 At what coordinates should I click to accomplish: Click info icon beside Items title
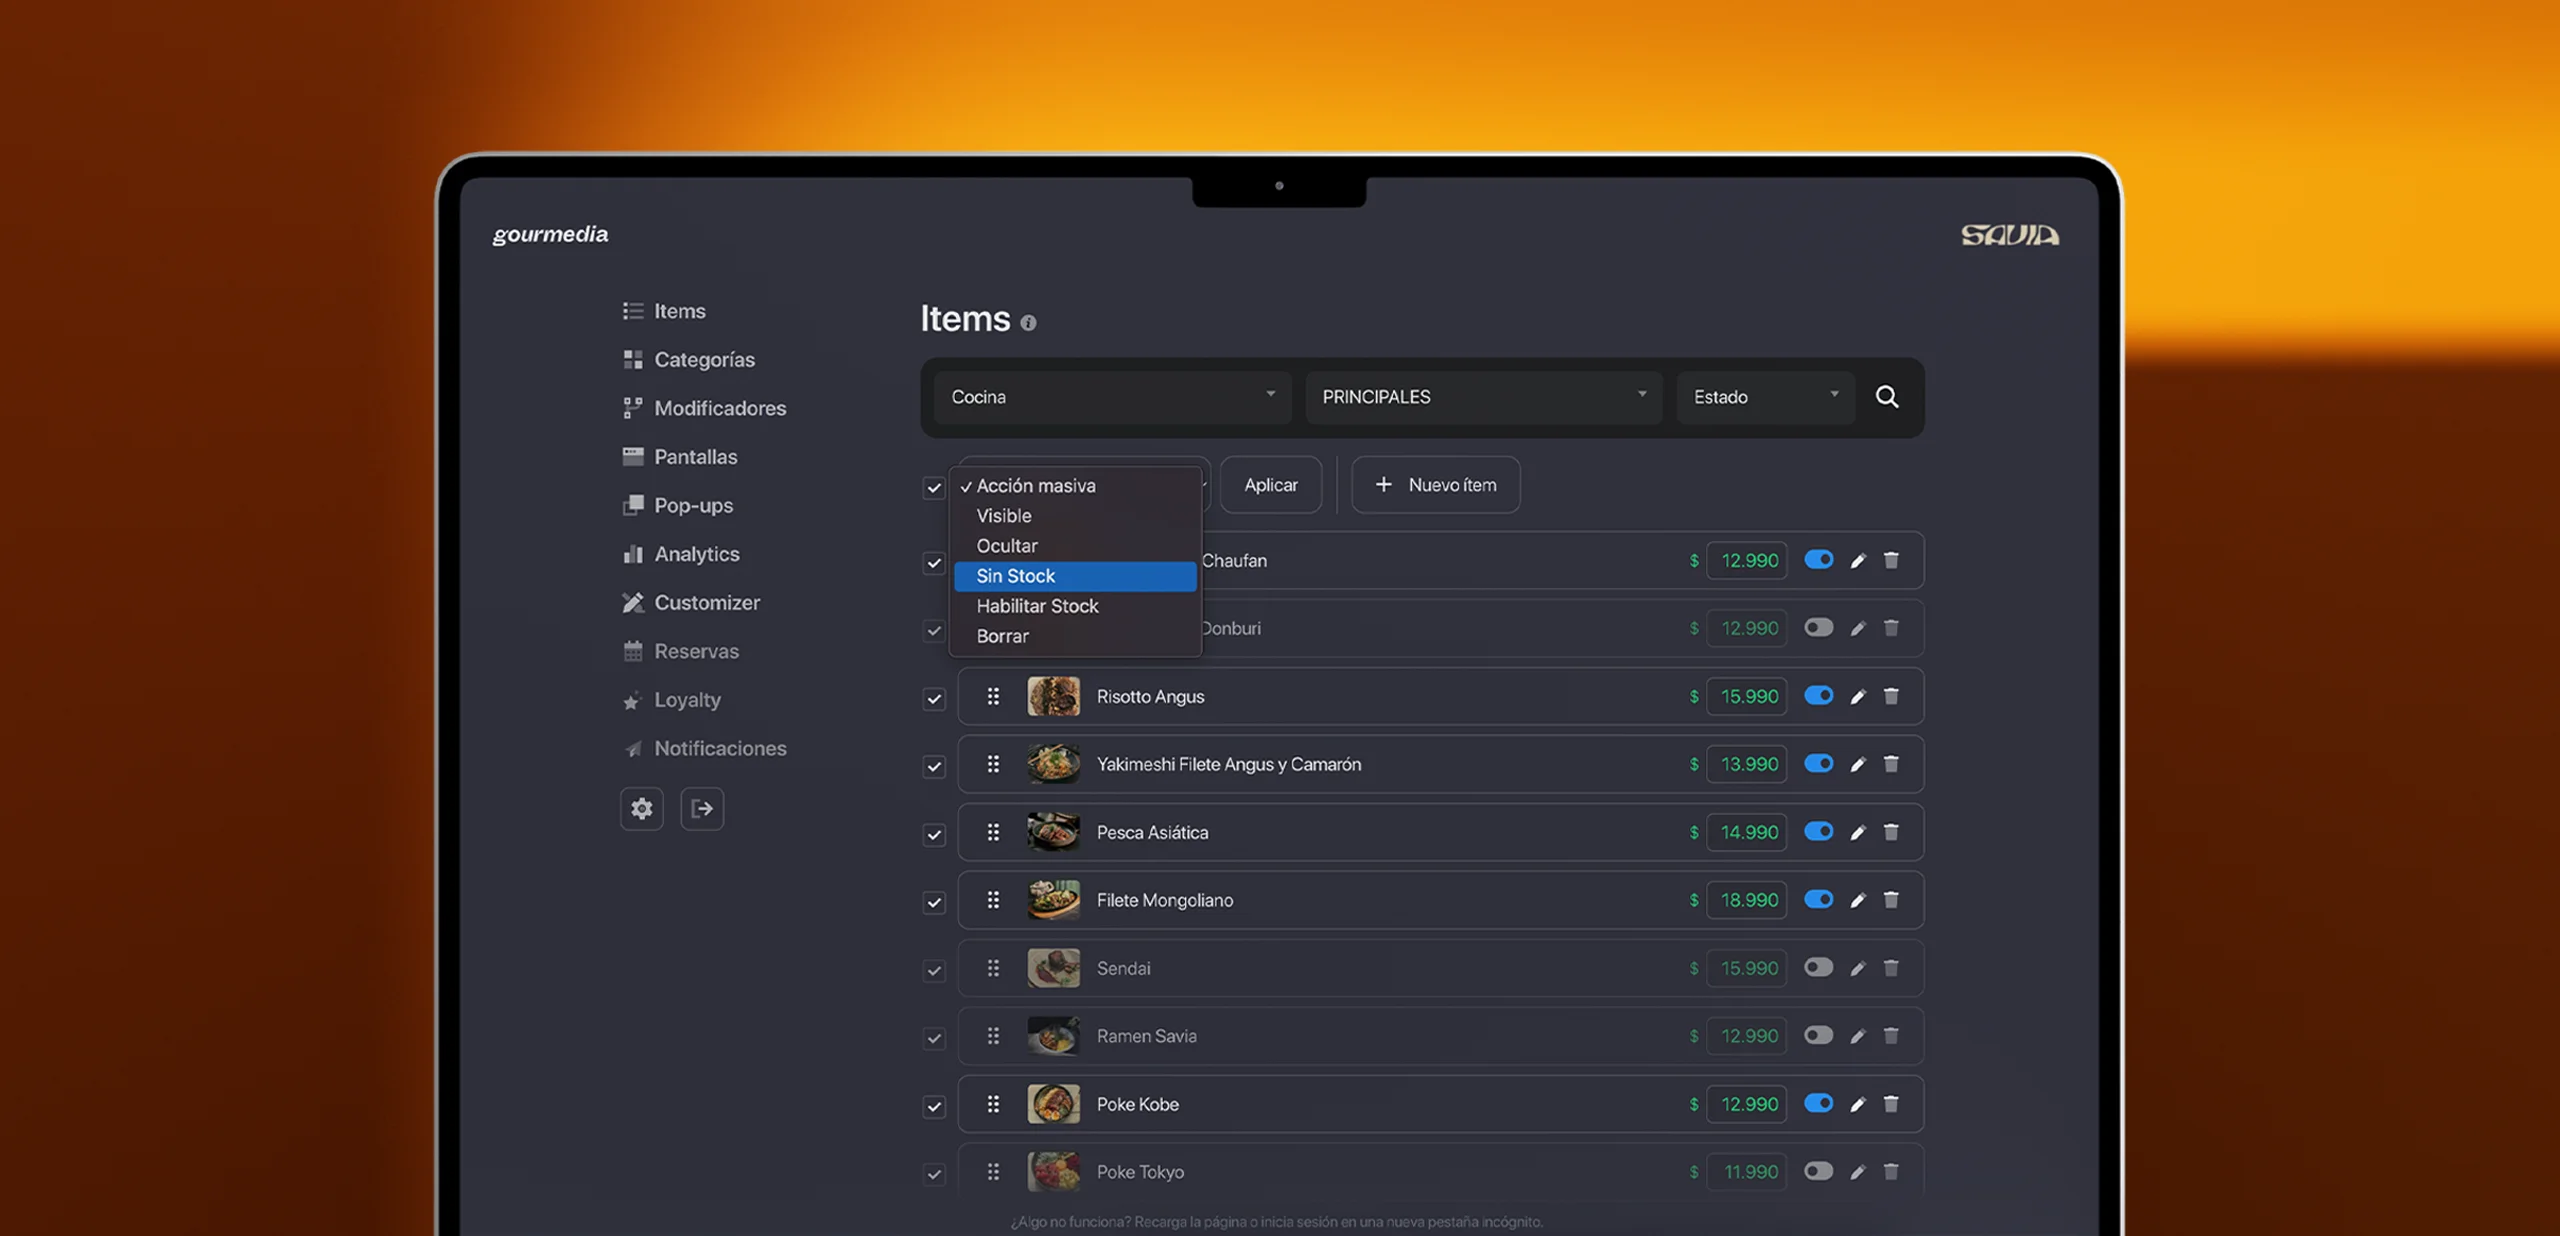(1028, 323)
